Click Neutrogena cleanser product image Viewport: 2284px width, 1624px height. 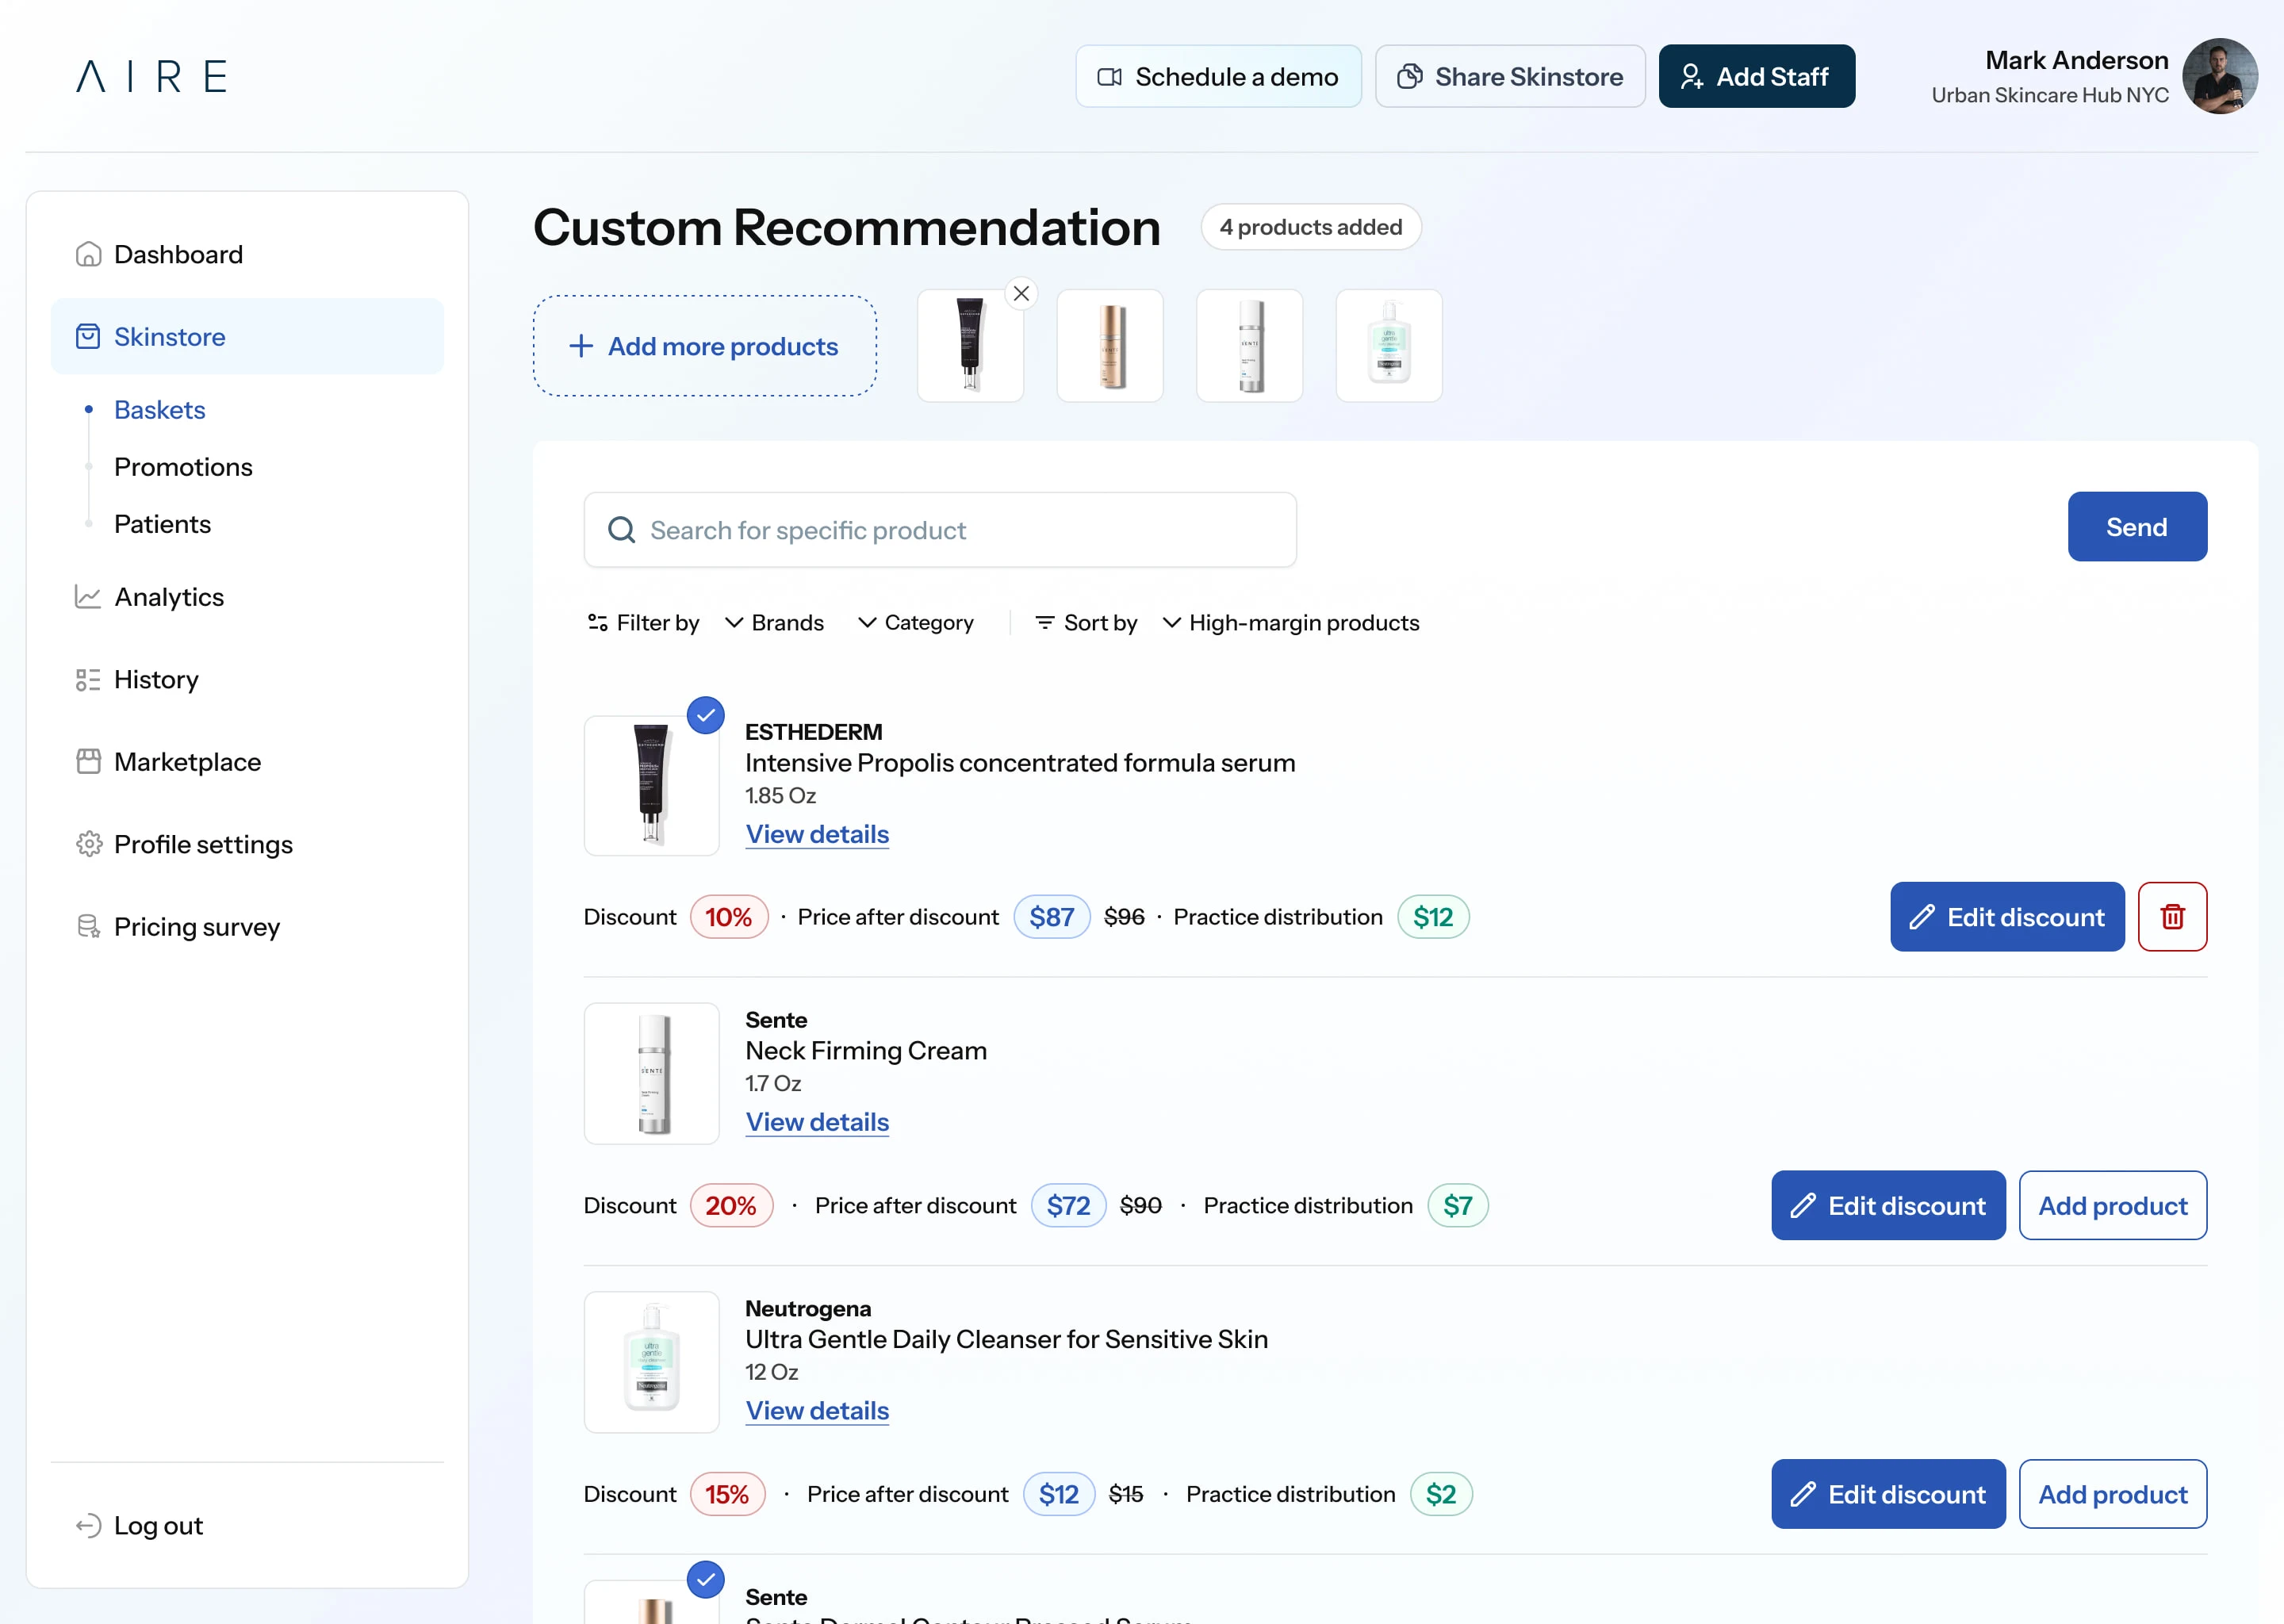pos(651,1362)
